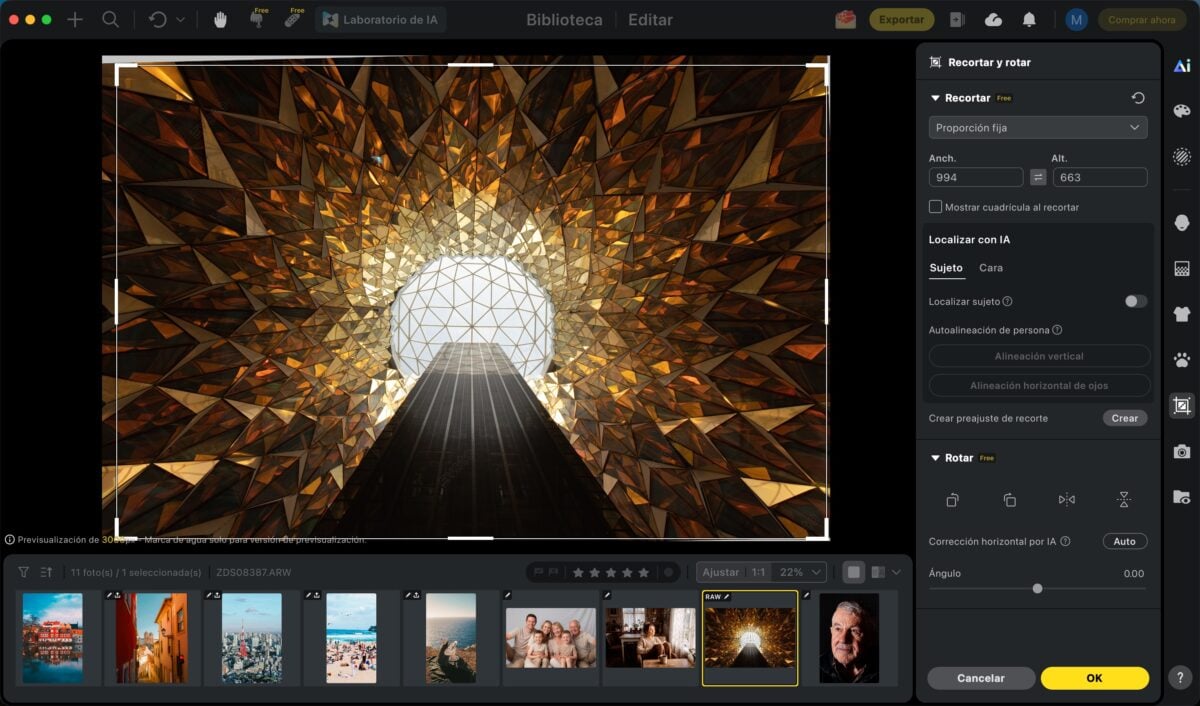Open the portrait head sidebar panel

[1182, 223]
